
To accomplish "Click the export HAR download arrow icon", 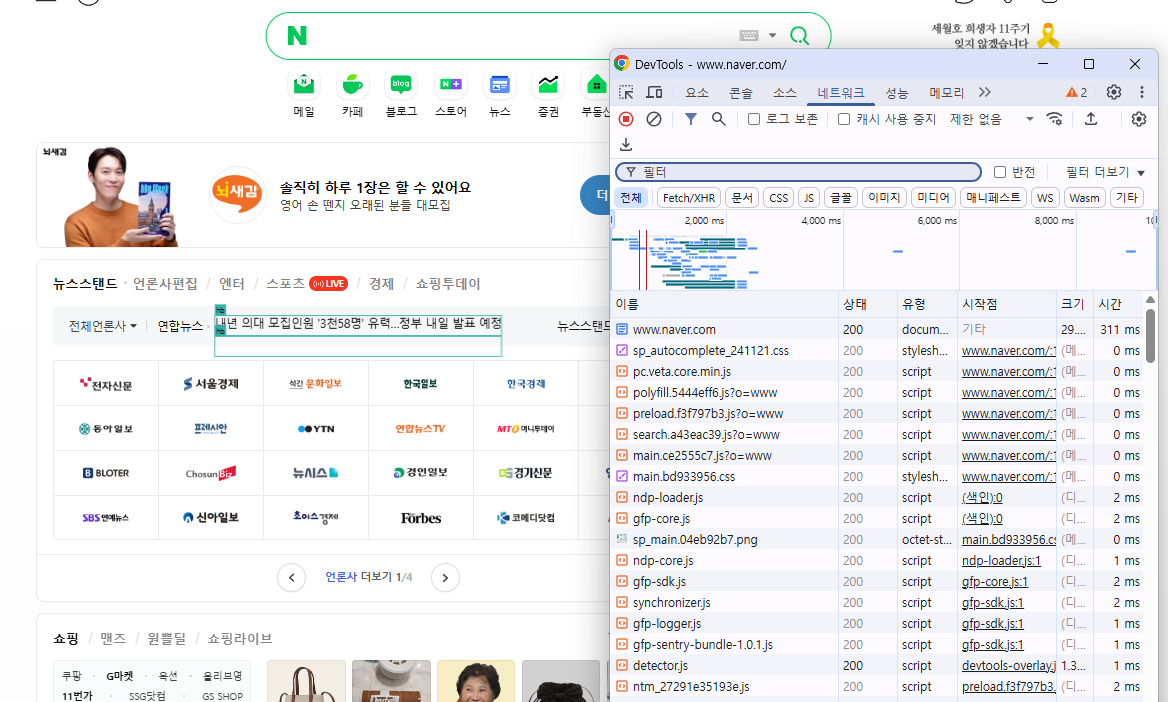I will click(626, 145).
